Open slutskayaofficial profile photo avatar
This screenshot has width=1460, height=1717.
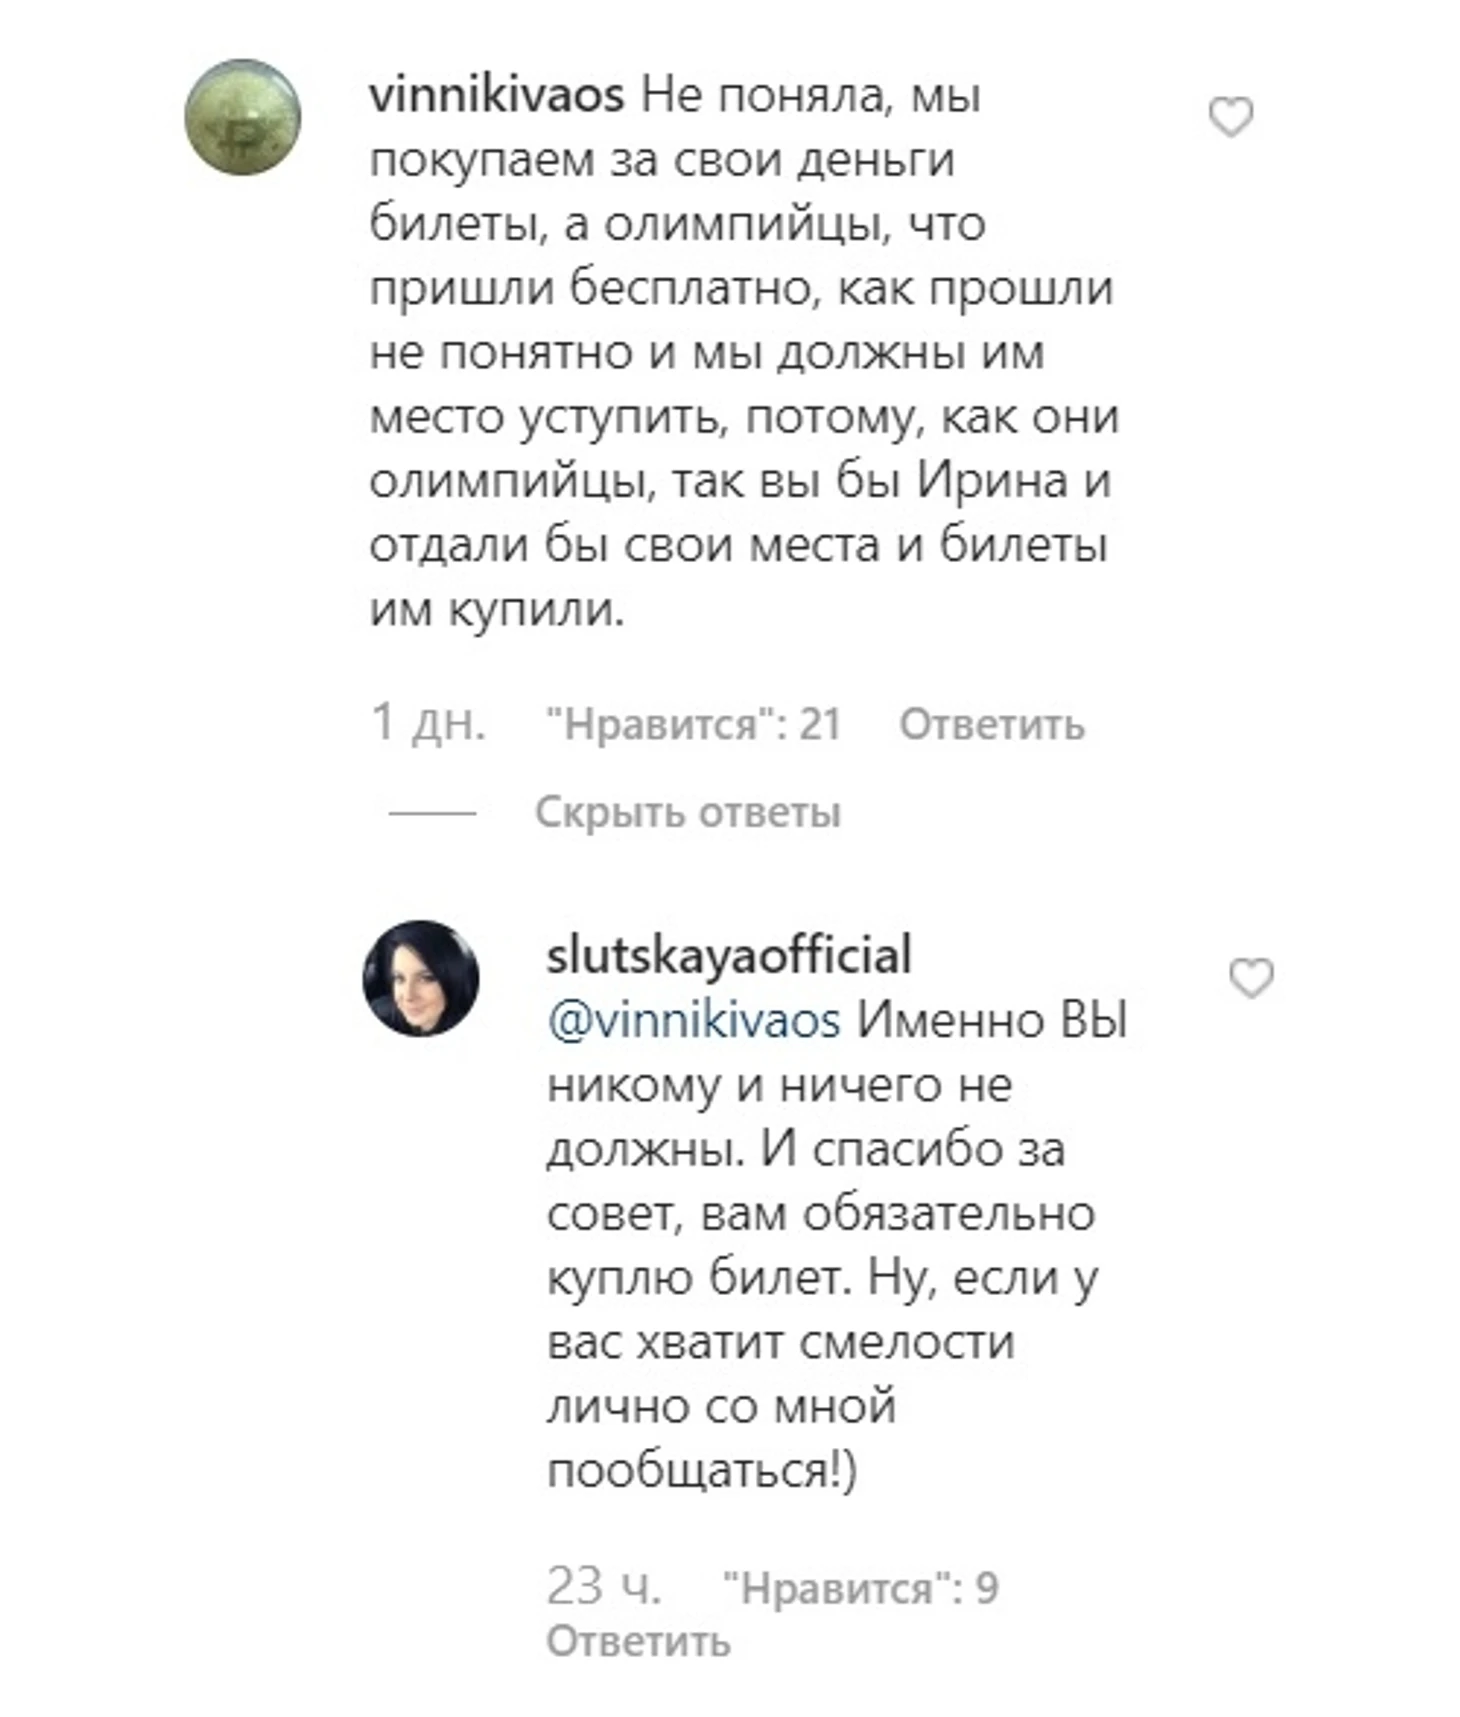click(x=421, y=978)
